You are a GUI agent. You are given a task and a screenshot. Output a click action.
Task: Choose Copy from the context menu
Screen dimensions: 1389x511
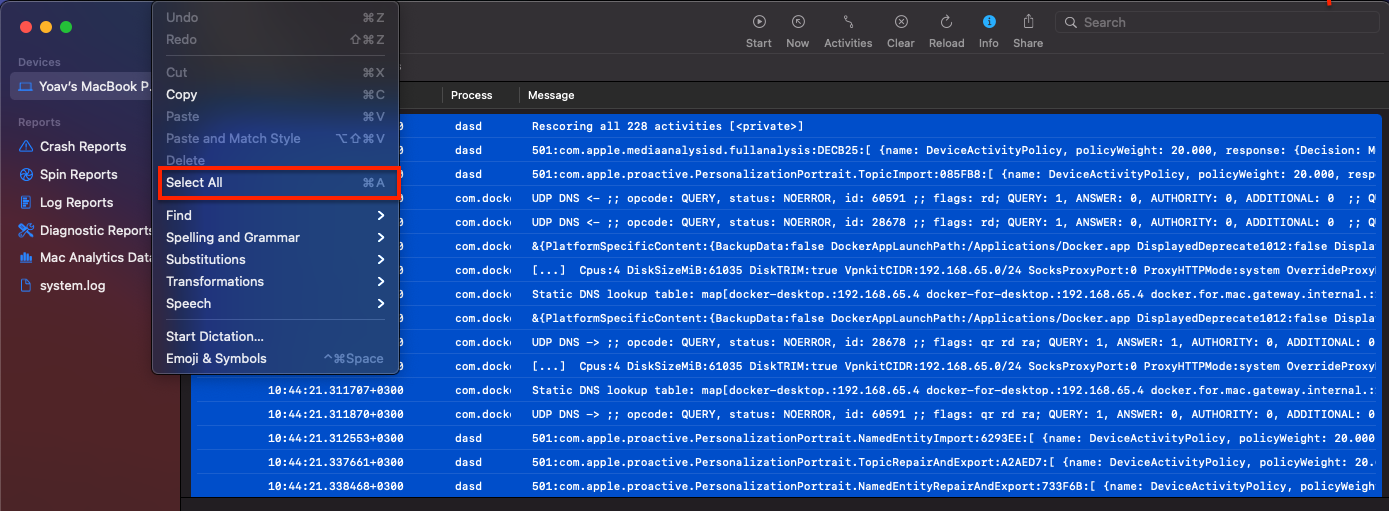(x=182, y=95)
